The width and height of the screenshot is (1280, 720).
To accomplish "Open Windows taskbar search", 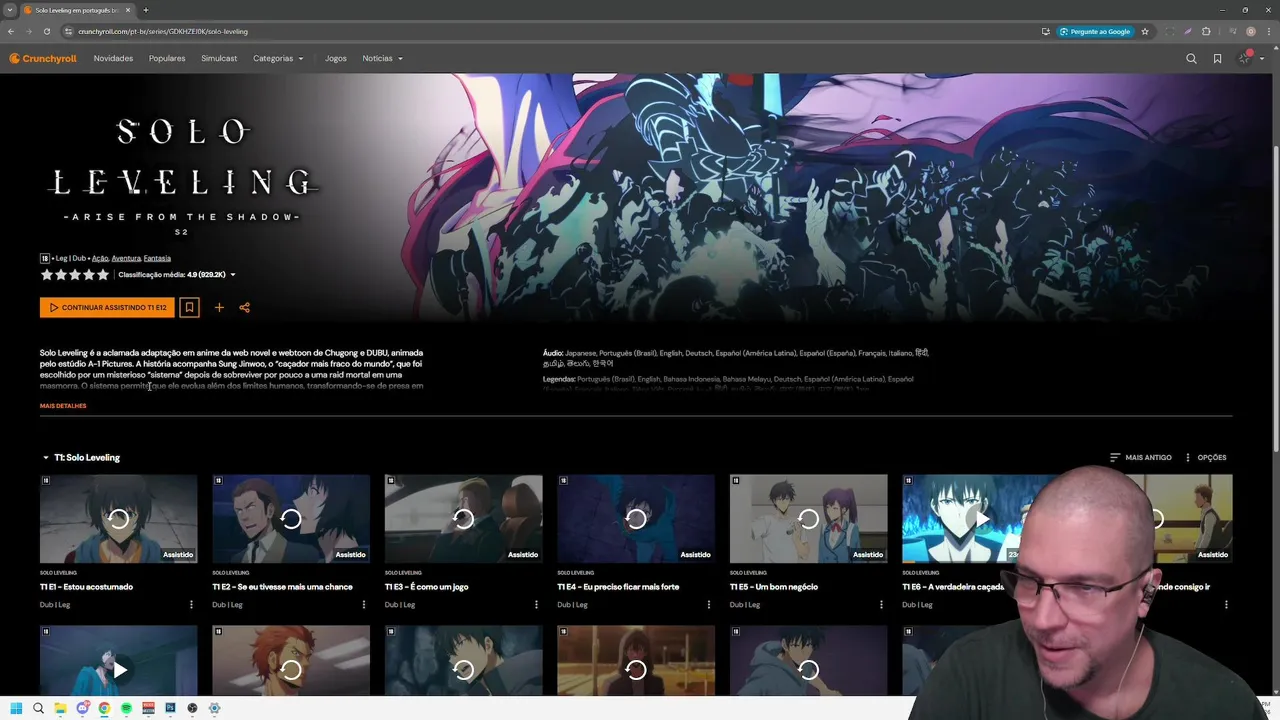I will [38, 708].
